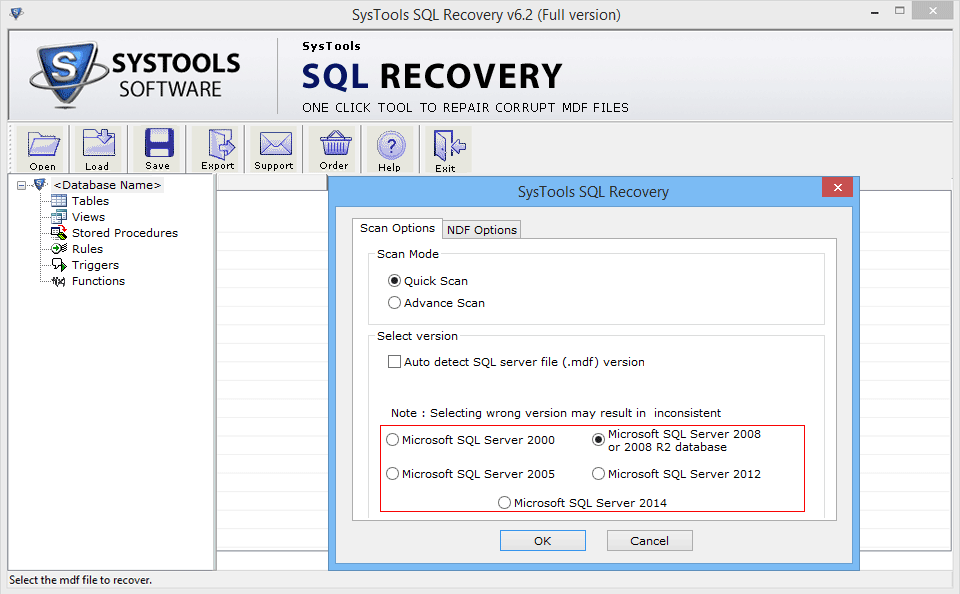Click the Export toolbar icon
960x594 pixels.
(x=220, y=143)
